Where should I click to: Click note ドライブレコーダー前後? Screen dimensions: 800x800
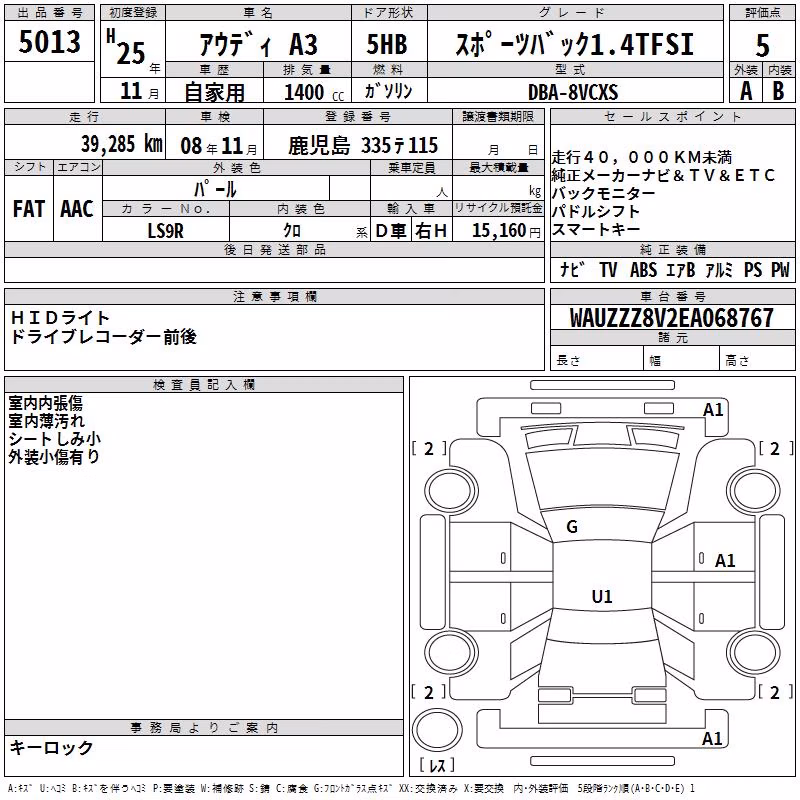pyautogui.click(x=104, y=336)
